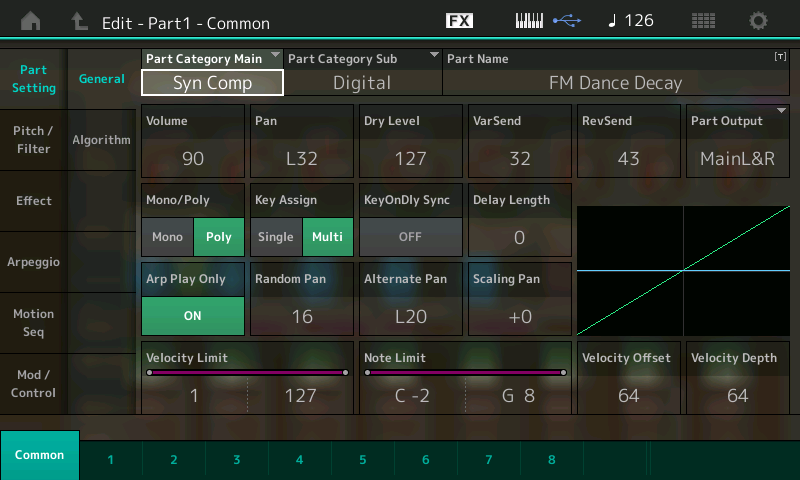Open the Effect tab
This screenshot has width=800, height=480.
coord(34,201)
